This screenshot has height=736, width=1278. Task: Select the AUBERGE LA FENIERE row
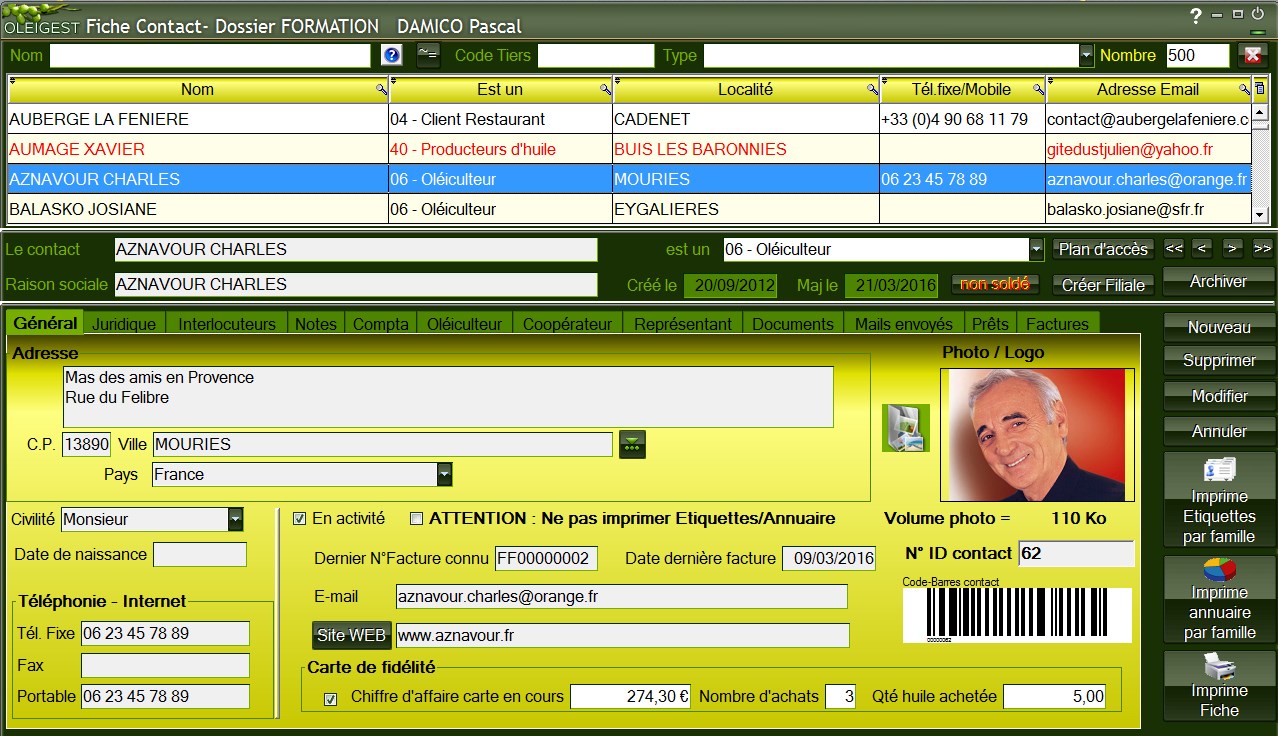click(x=629, y=119)
